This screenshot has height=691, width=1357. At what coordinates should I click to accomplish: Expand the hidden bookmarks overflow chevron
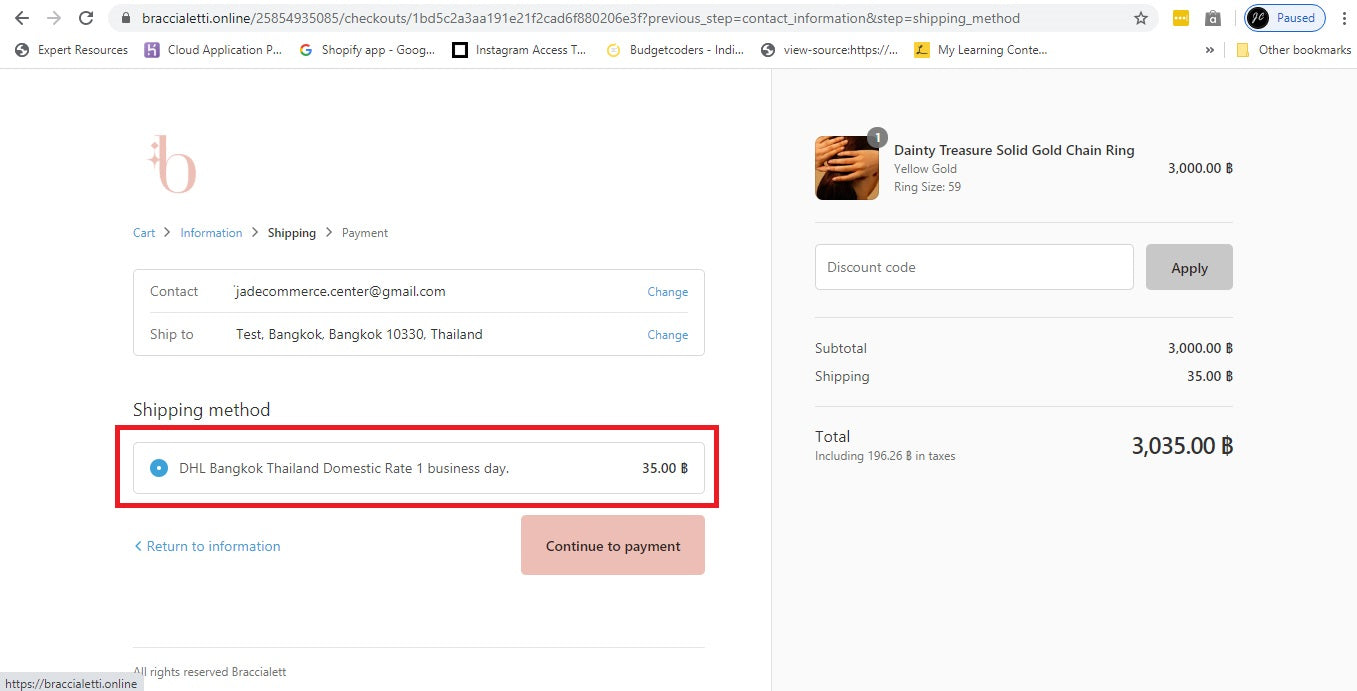pyautogui.click(x=1210, y=50)
